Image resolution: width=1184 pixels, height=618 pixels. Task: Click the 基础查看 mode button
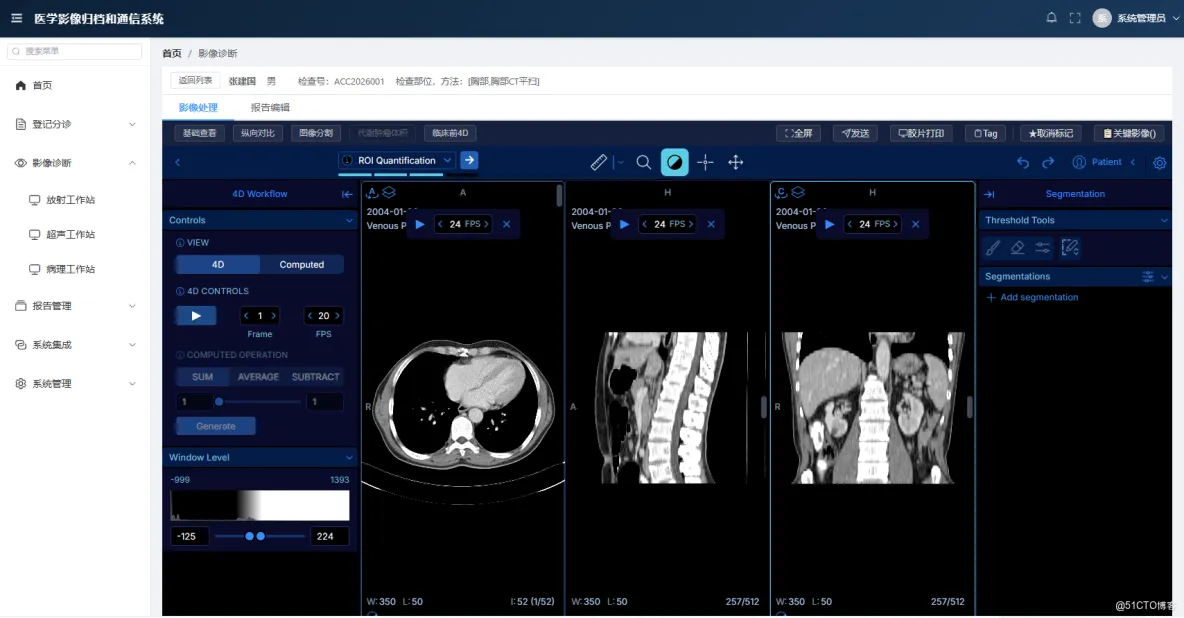[200, 134]
